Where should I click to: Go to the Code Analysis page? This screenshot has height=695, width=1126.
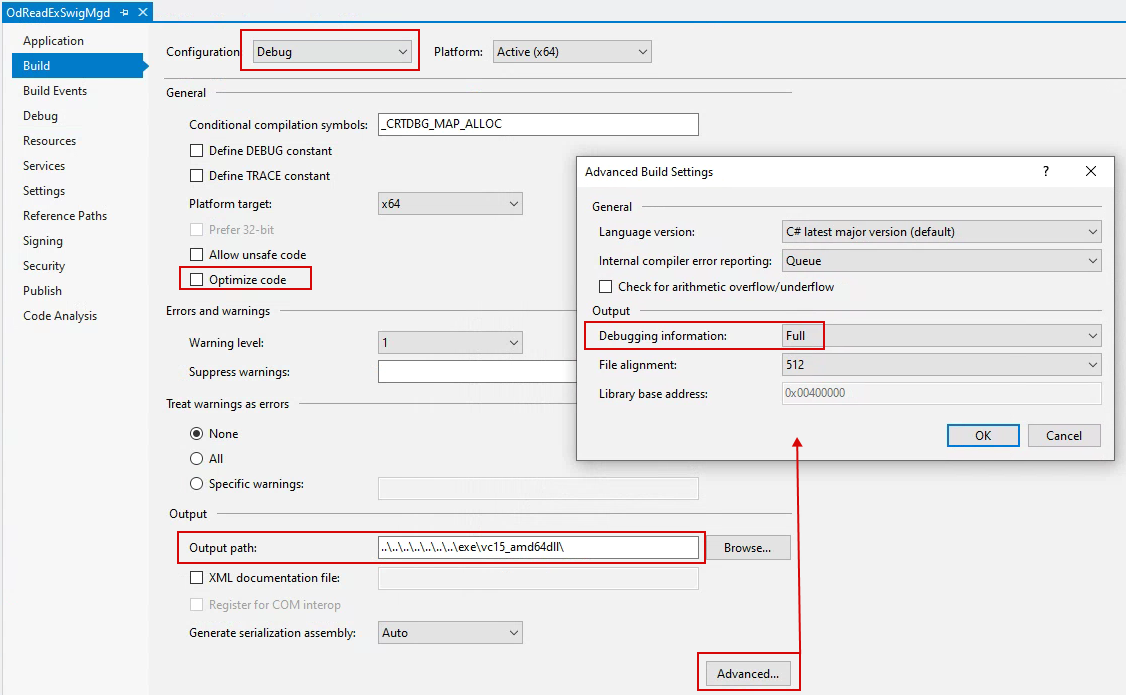pos(60,316)
